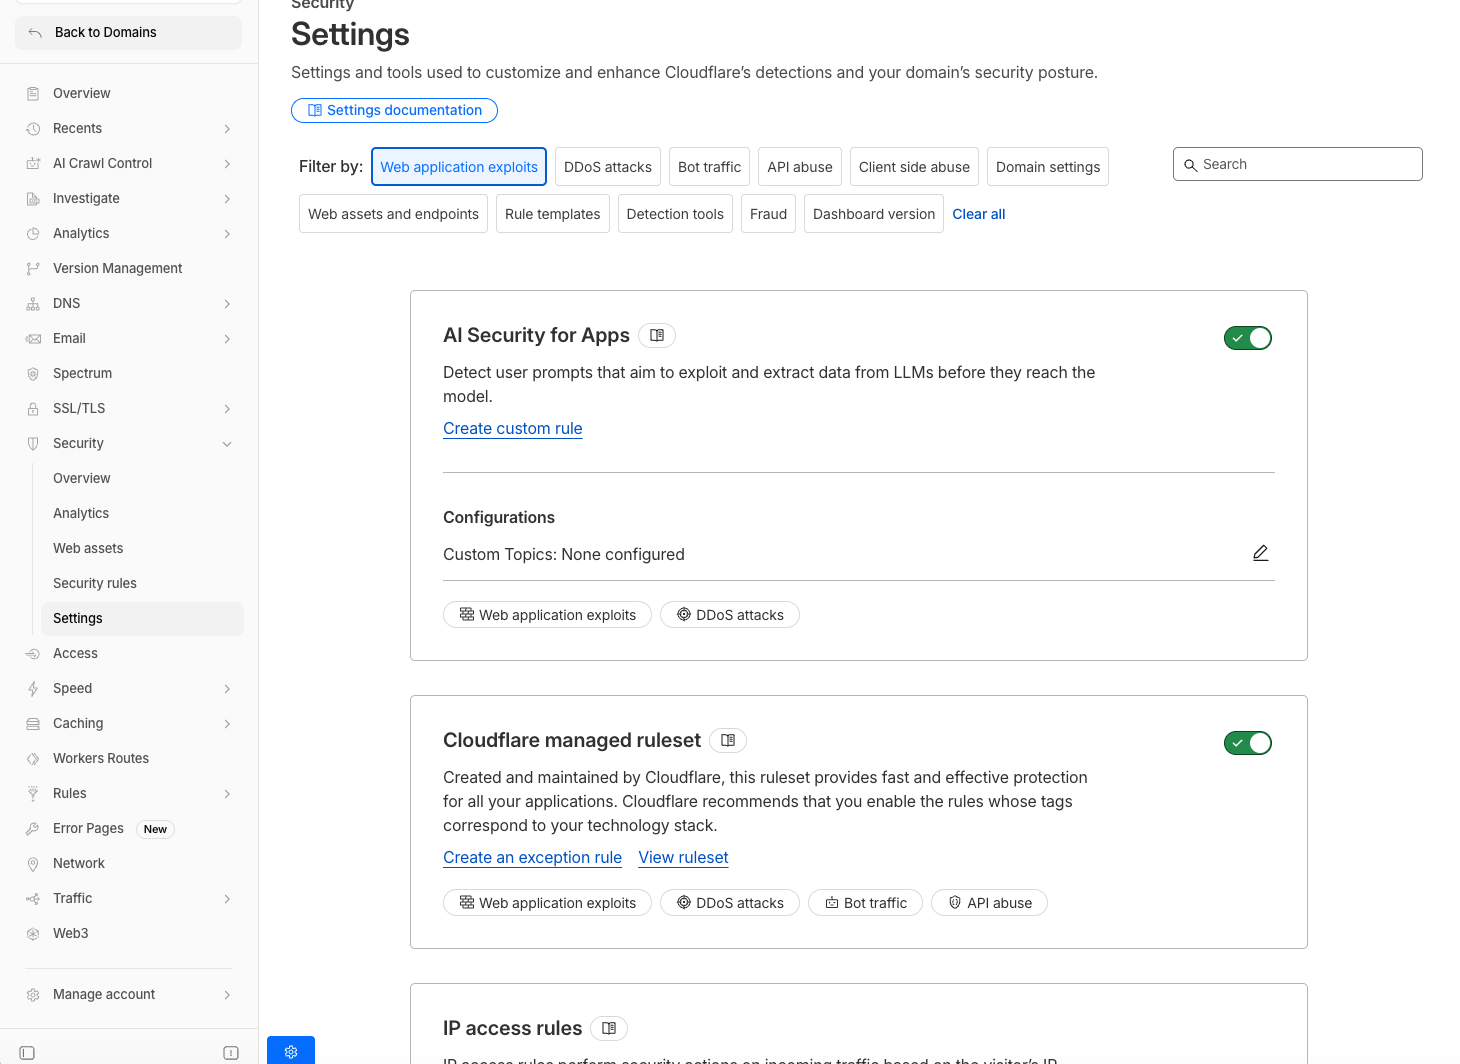Click the Workers Routes icon
This screenshot has width=1460, height=1064.
pyautogui.click(x=33, y=758)
